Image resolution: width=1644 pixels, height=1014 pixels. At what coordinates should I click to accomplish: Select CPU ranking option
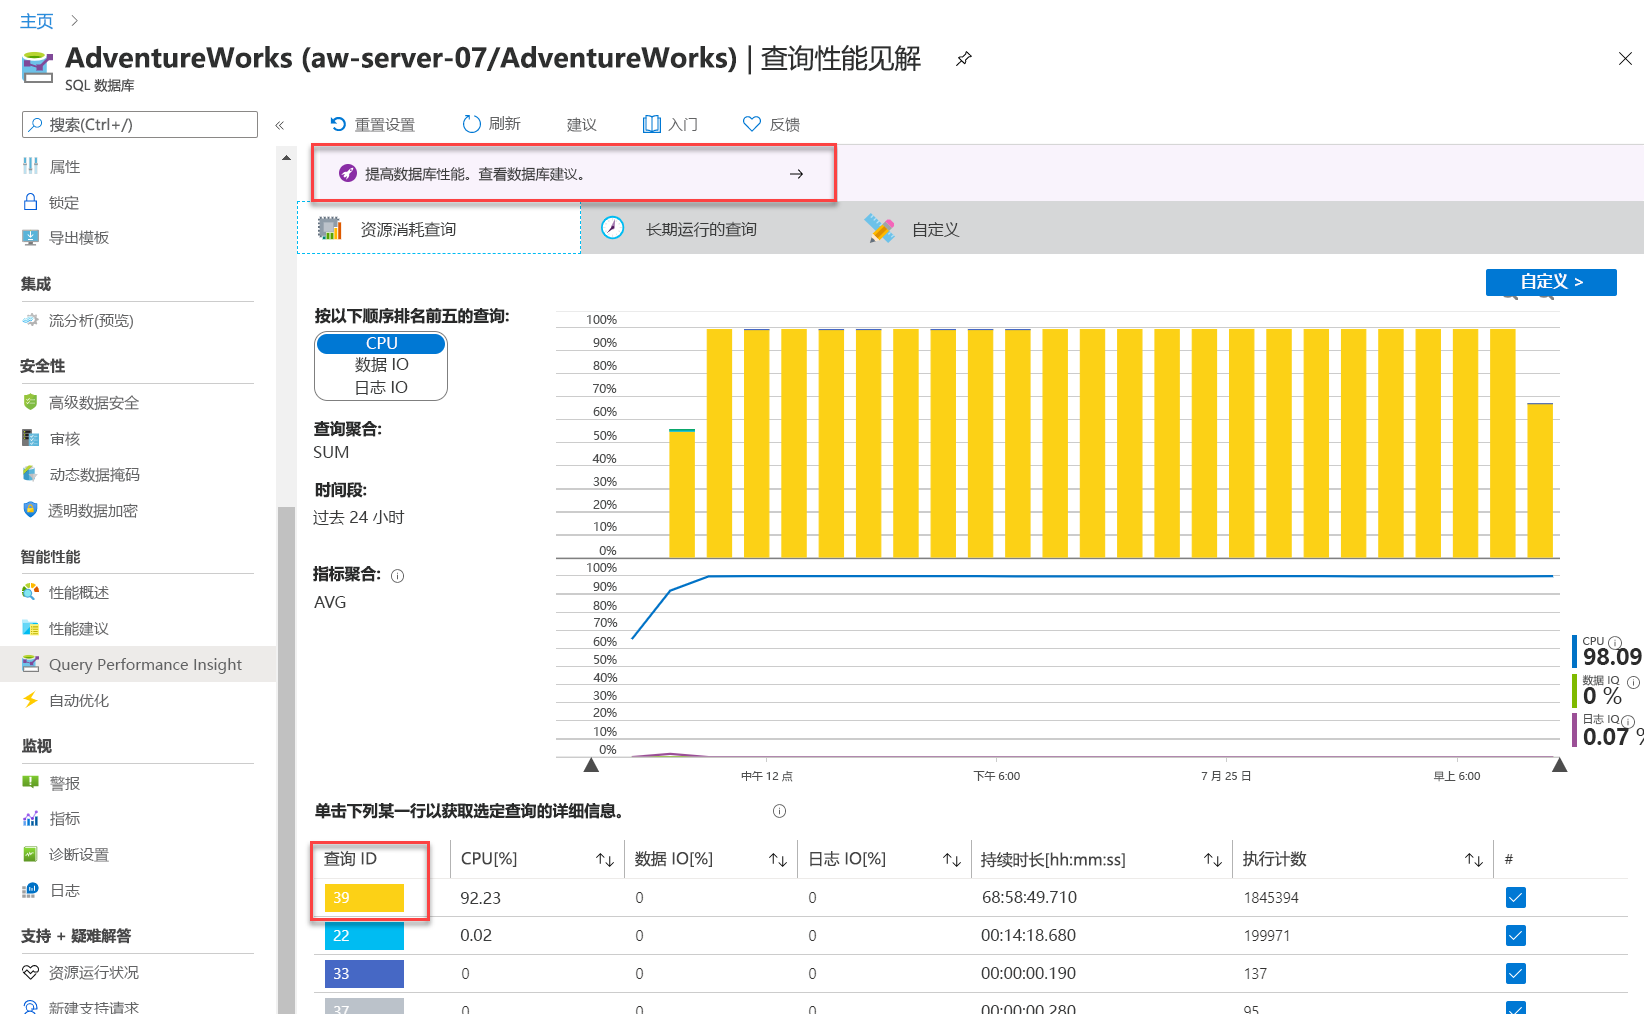[x=381, y=343]
